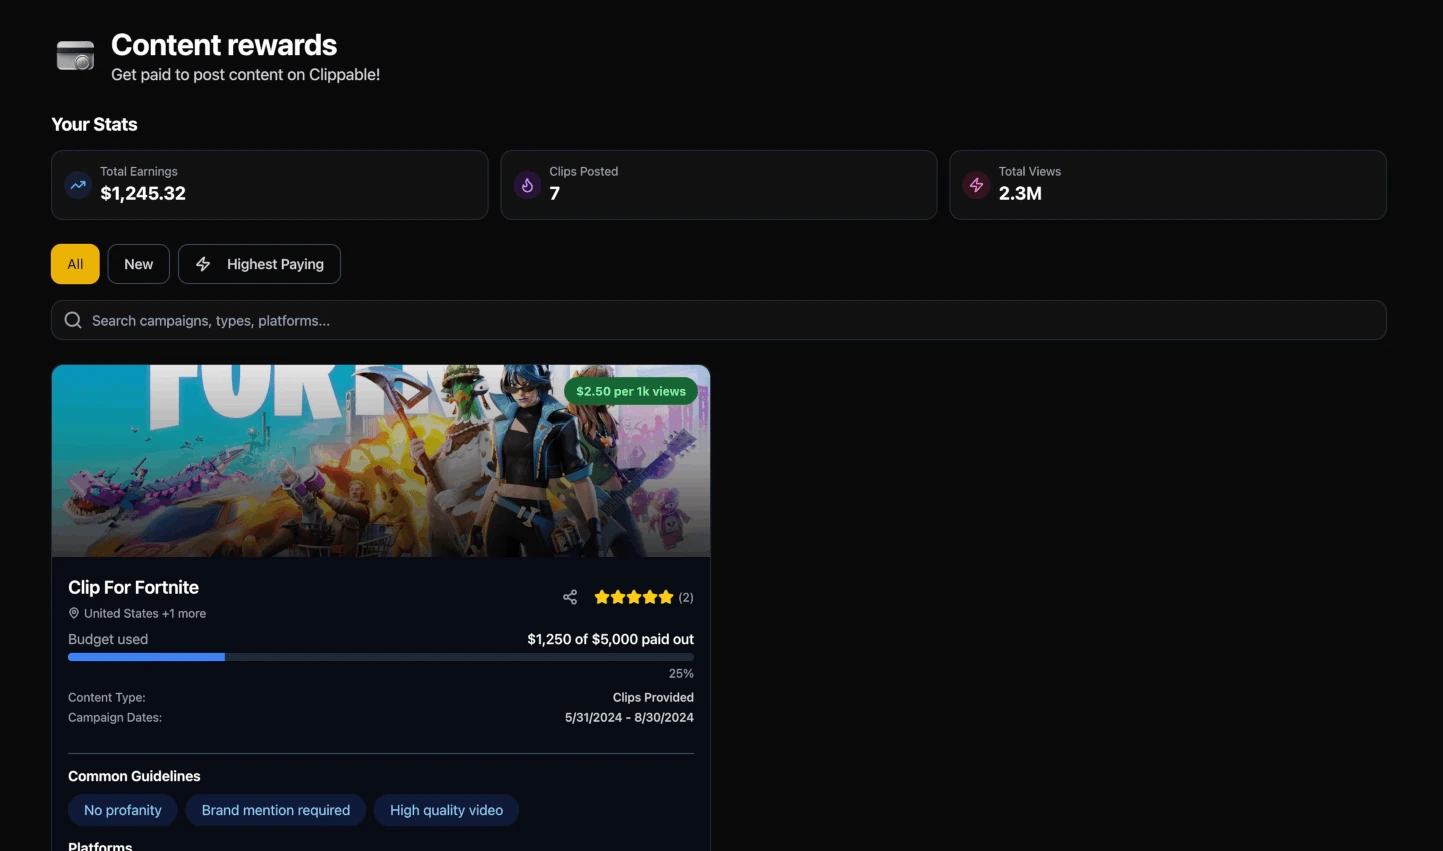Click the Total Earnings trend arrow icon
1443x851 pixels.
coord(78,185)
